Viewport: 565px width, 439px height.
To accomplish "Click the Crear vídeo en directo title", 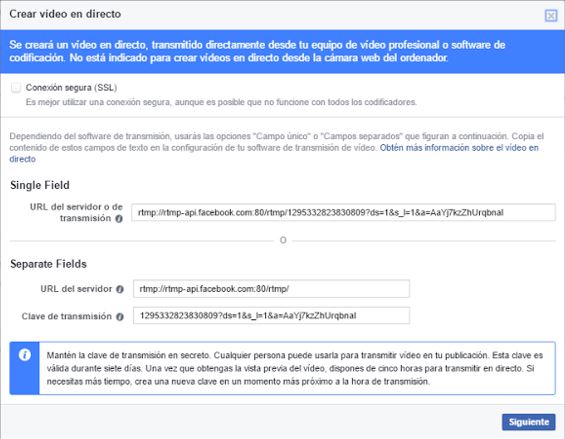I will [65, 14].
